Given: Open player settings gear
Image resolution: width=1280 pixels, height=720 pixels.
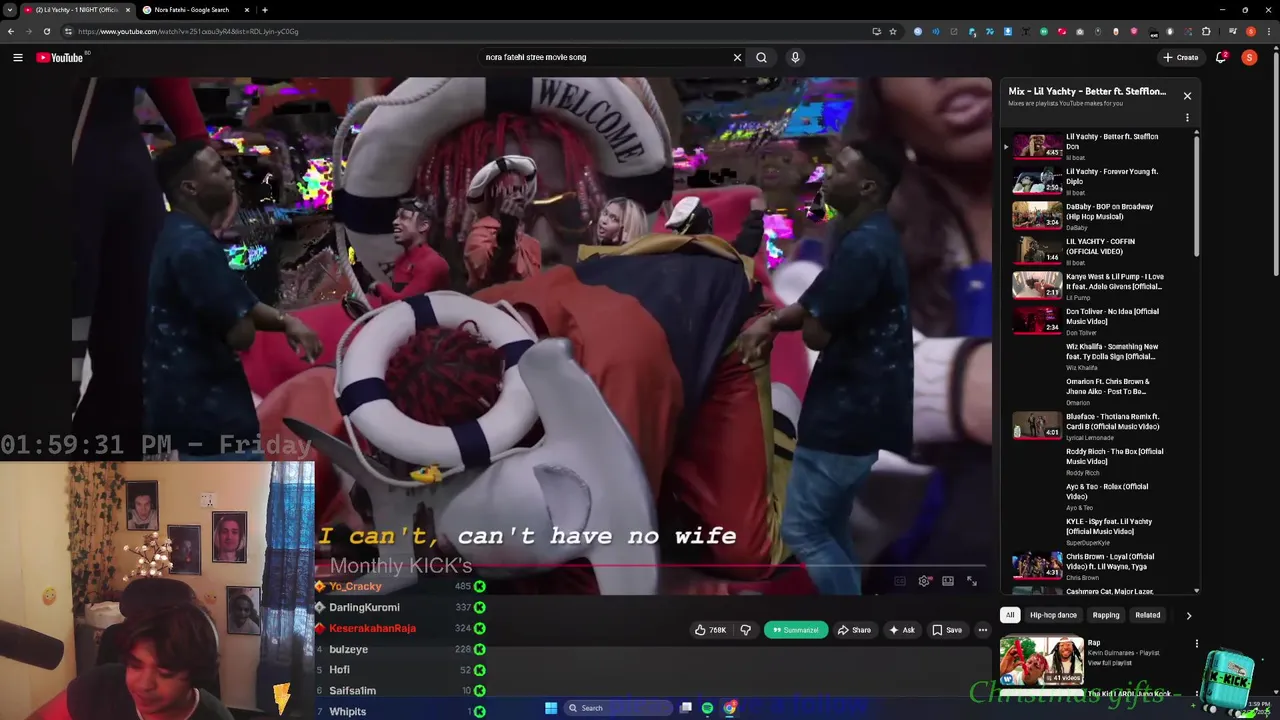Looking at the screenshot, I should pyautogui.click(x=924, y=581).
